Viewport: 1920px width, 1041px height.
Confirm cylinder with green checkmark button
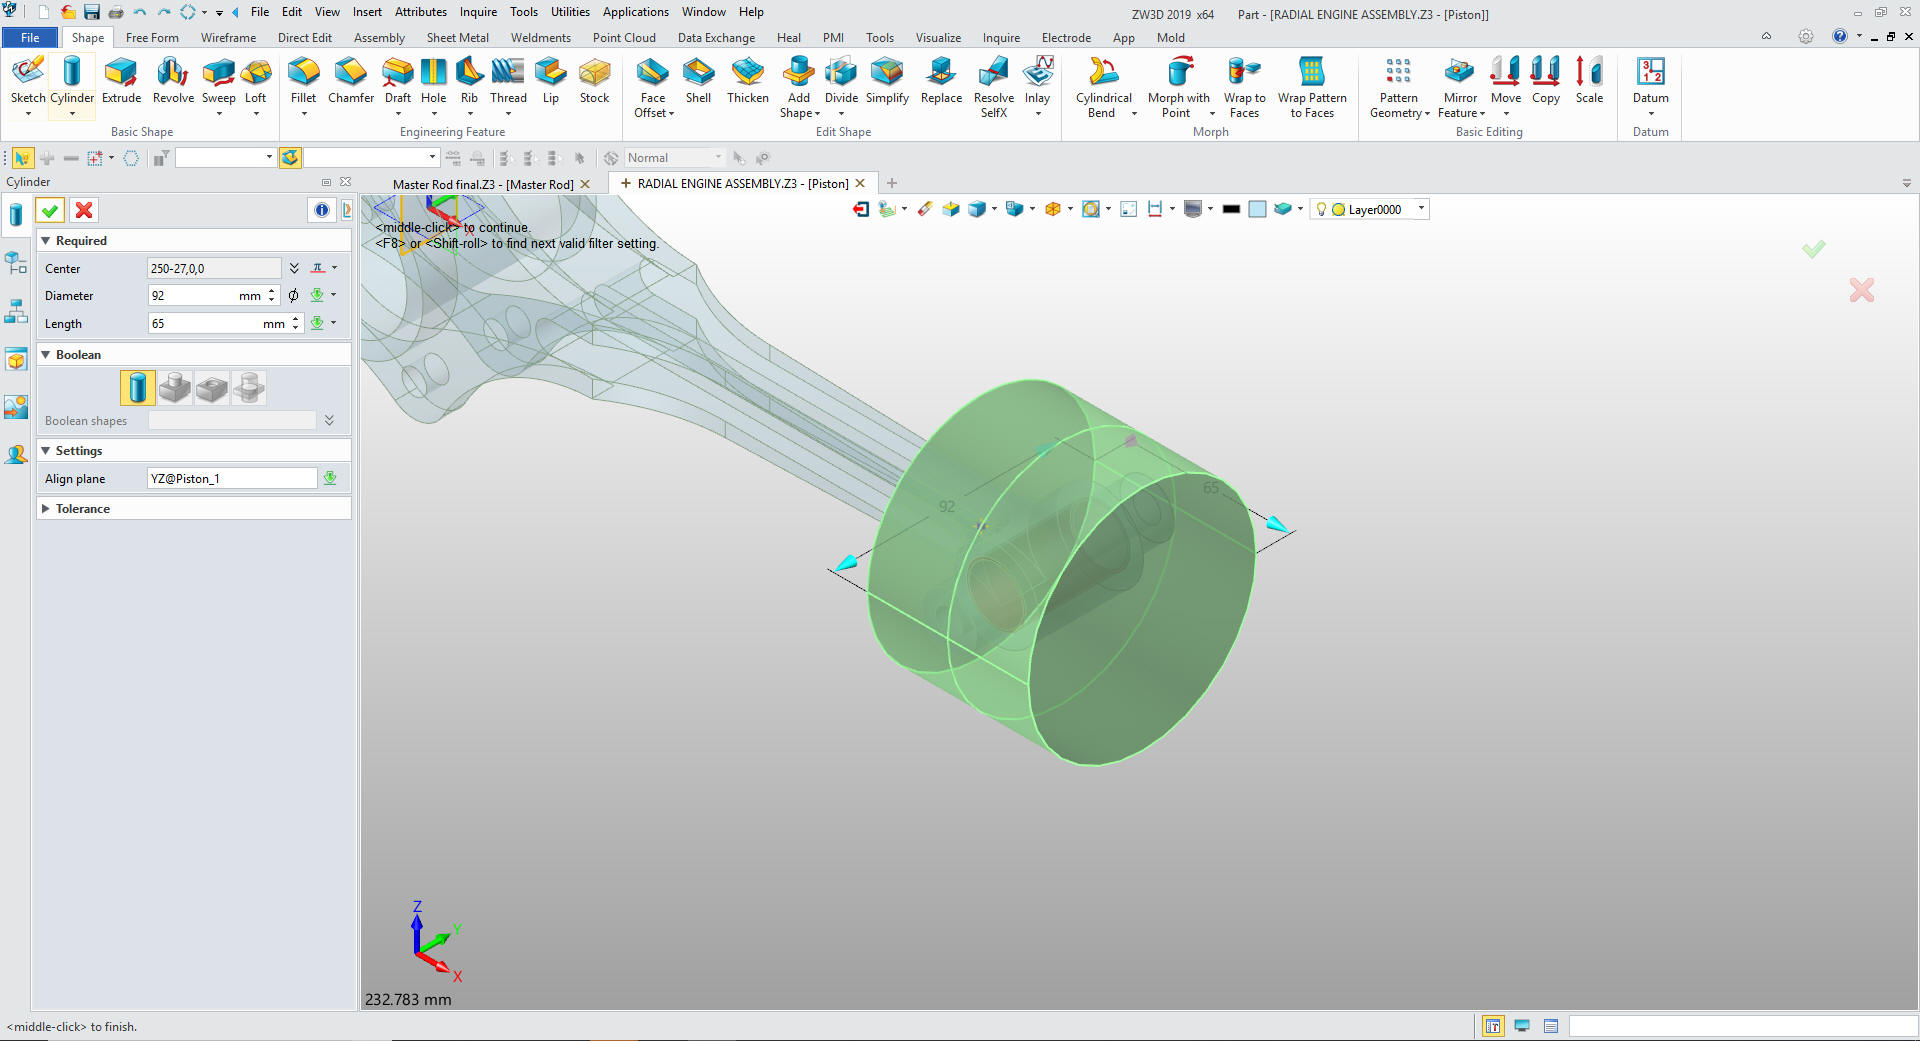tap(50, 210)
